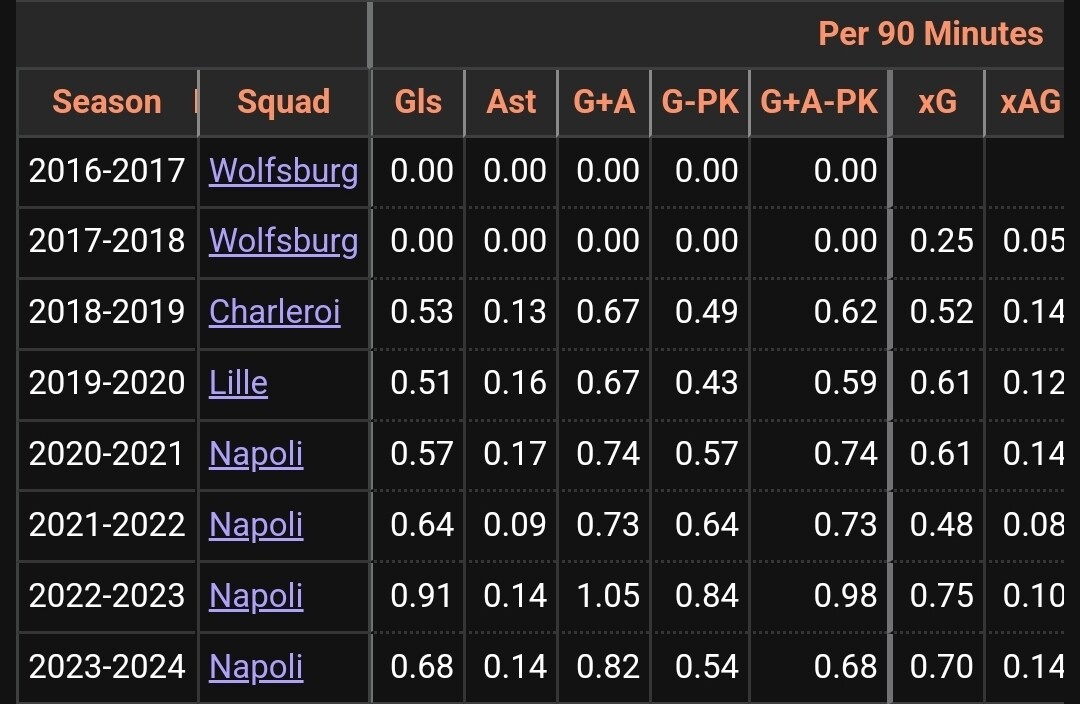This screenshot has width=1080, height=704.
Task: Open Wolfsburg link in 2017-2018 row
Action: [x=283, y=241]
